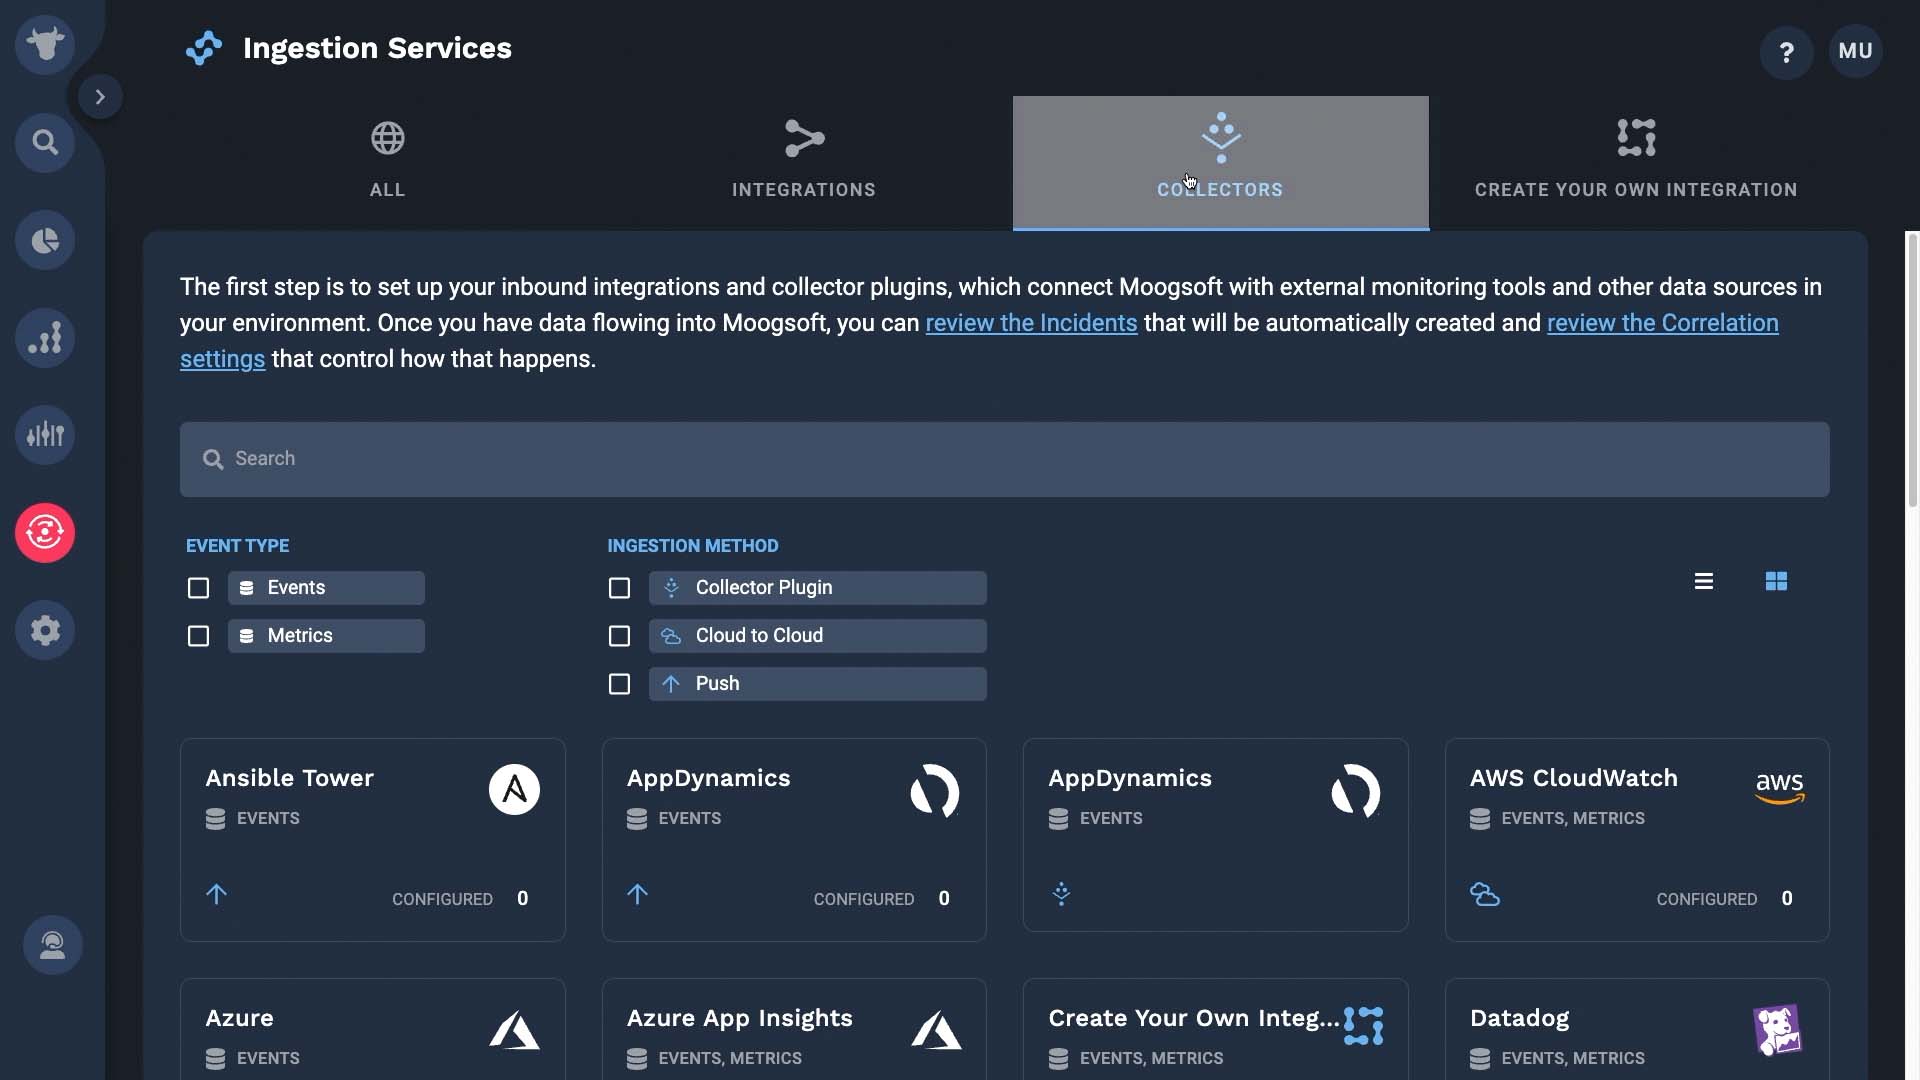Image resolution: width=1920 pixels, height=1080 pixels.
Task: Click the aws logo icon
Action: point(1779,788)
